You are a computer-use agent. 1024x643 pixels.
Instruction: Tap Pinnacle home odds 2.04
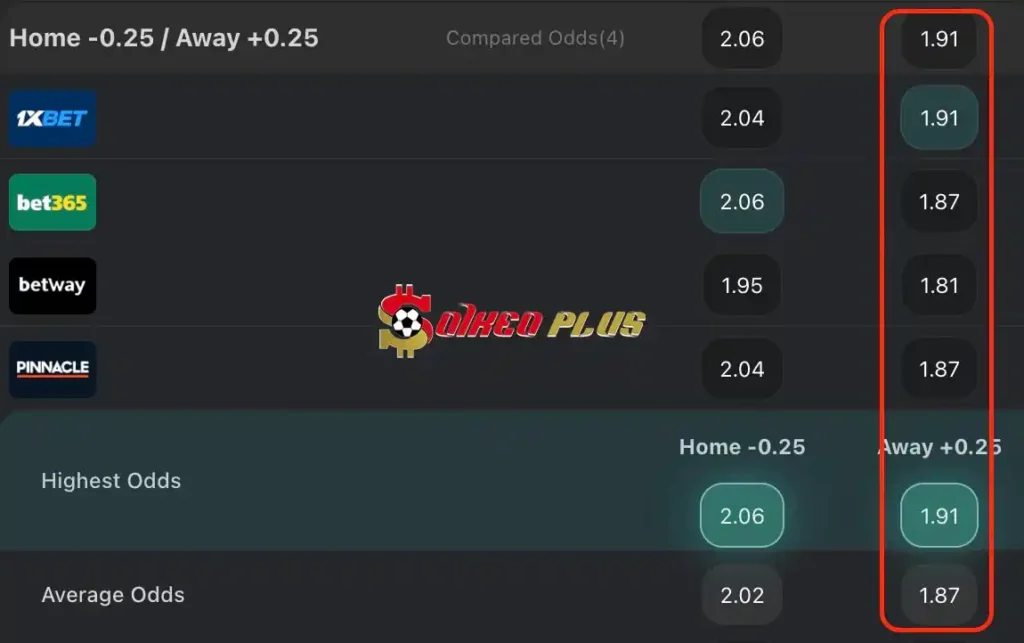click(742, 369)
